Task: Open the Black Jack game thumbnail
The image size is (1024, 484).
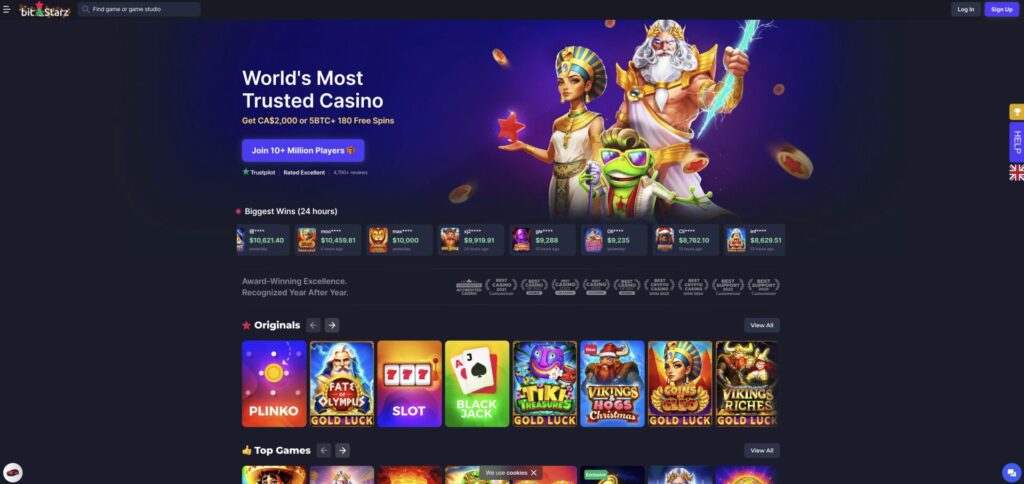Action: [477, 383]
